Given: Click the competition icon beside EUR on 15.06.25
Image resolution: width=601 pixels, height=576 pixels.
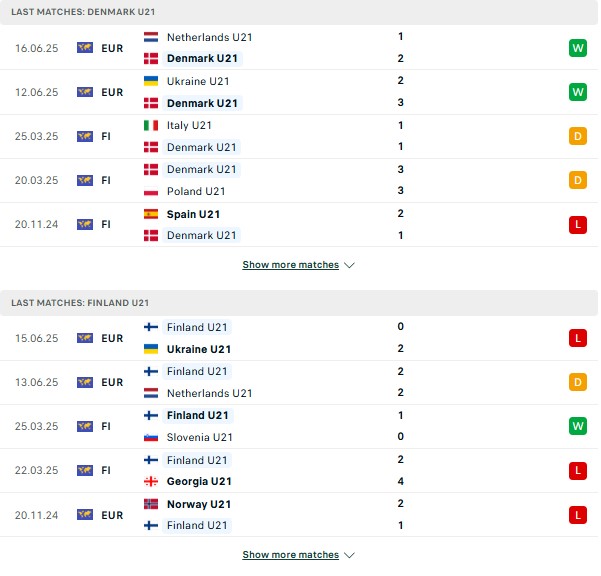Looking at the screenshot, I should pyautogui.click(x=85, y=338).
